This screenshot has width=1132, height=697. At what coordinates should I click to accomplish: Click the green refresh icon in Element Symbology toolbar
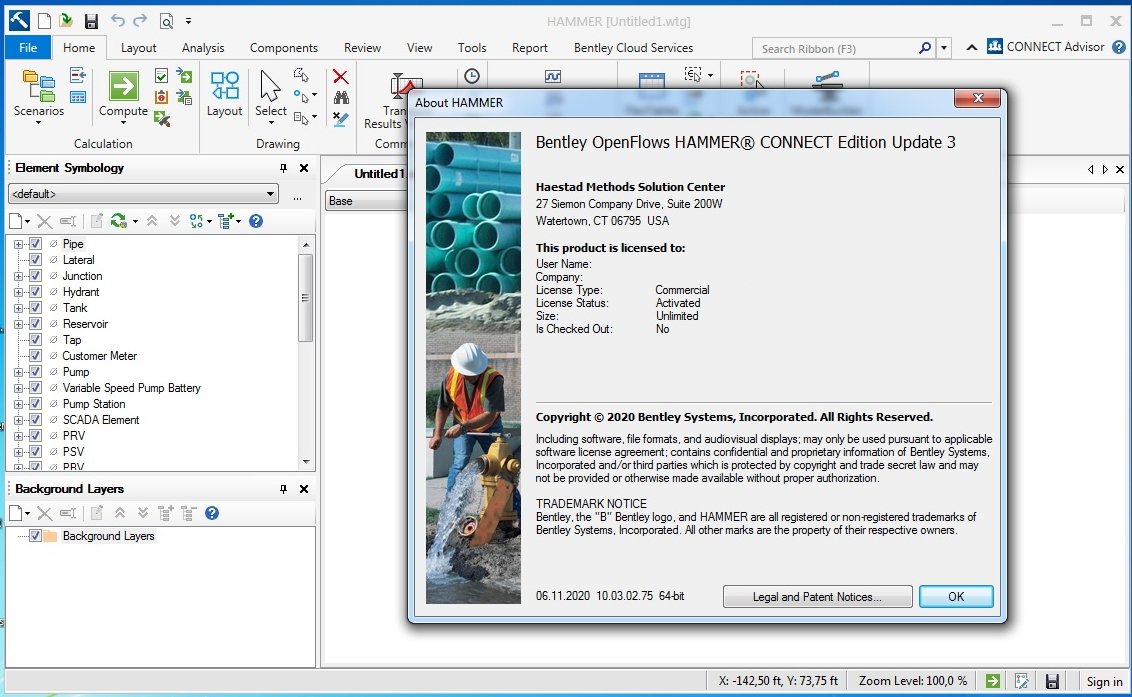coord(118,221)
